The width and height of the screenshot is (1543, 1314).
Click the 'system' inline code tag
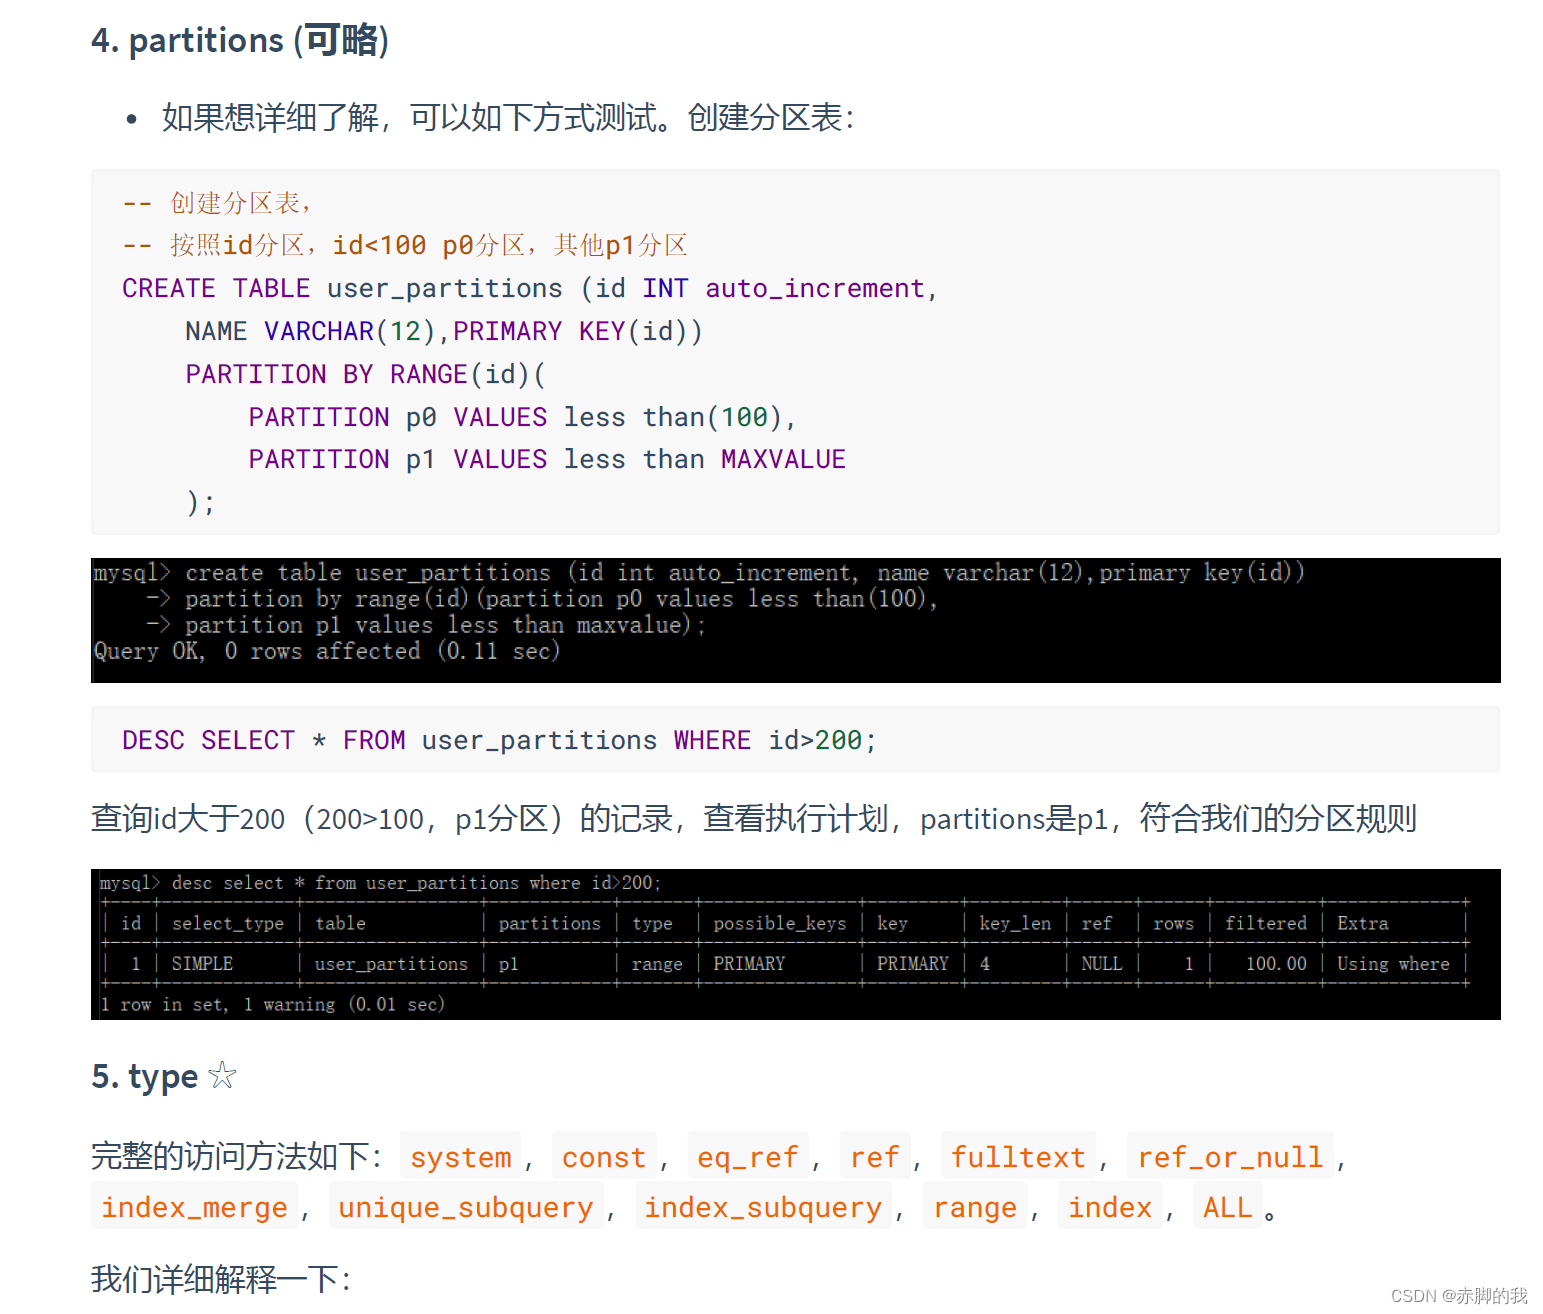point(461,1157)
